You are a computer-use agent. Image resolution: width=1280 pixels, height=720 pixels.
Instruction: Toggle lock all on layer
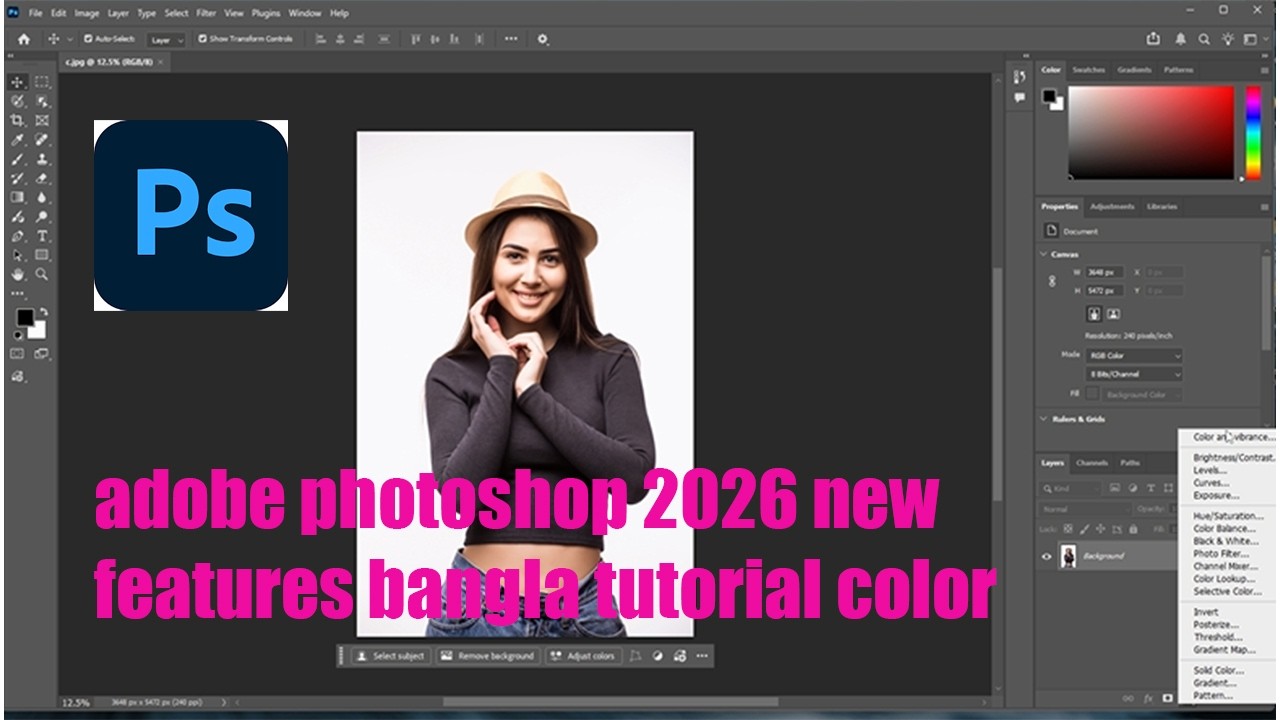point(1133,529)
